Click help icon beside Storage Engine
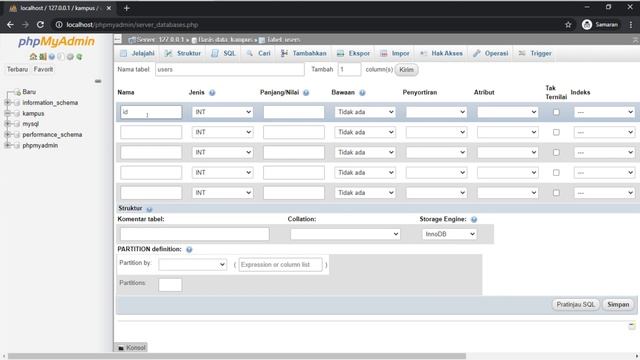This screenshot has width=640, height=360. 474,219
